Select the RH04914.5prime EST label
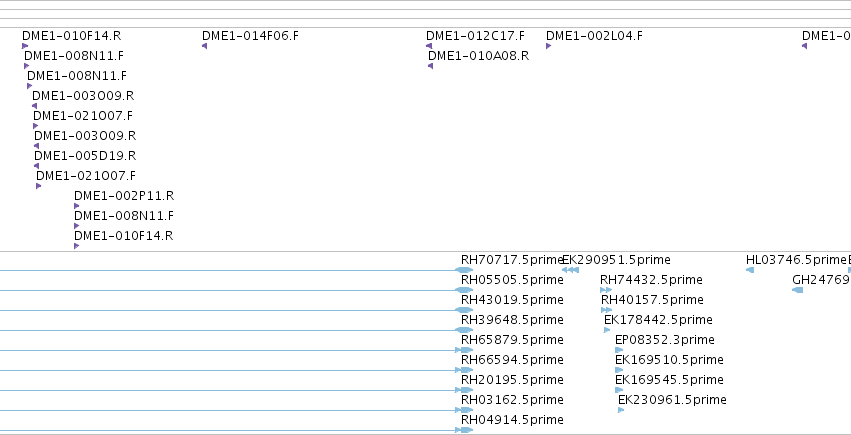851x435 pixels. (x=512, y=420)
